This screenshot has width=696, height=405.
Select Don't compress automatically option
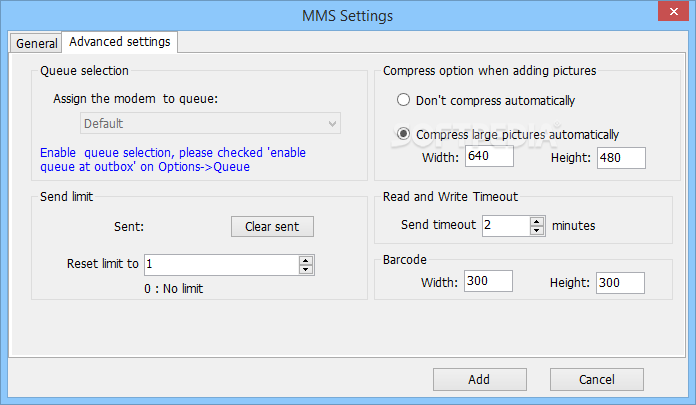[404, 100]
